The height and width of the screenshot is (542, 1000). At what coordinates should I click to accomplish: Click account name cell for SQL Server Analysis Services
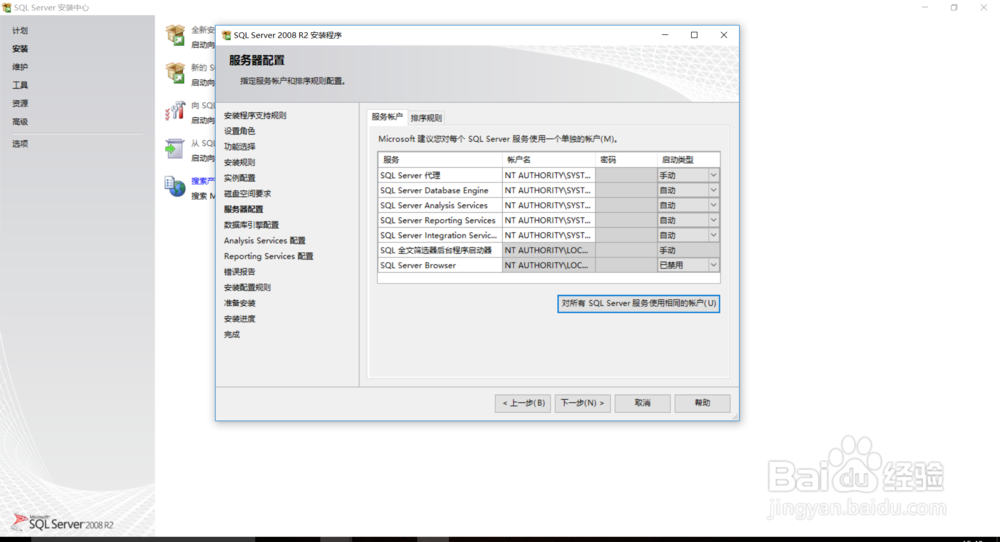tap(548, 205)
